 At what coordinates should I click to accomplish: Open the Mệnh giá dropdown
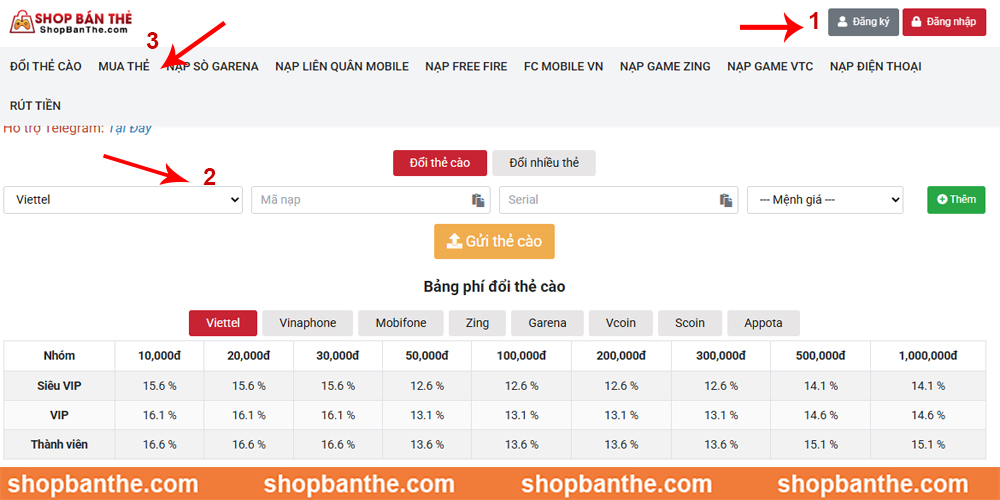(825, 200)
